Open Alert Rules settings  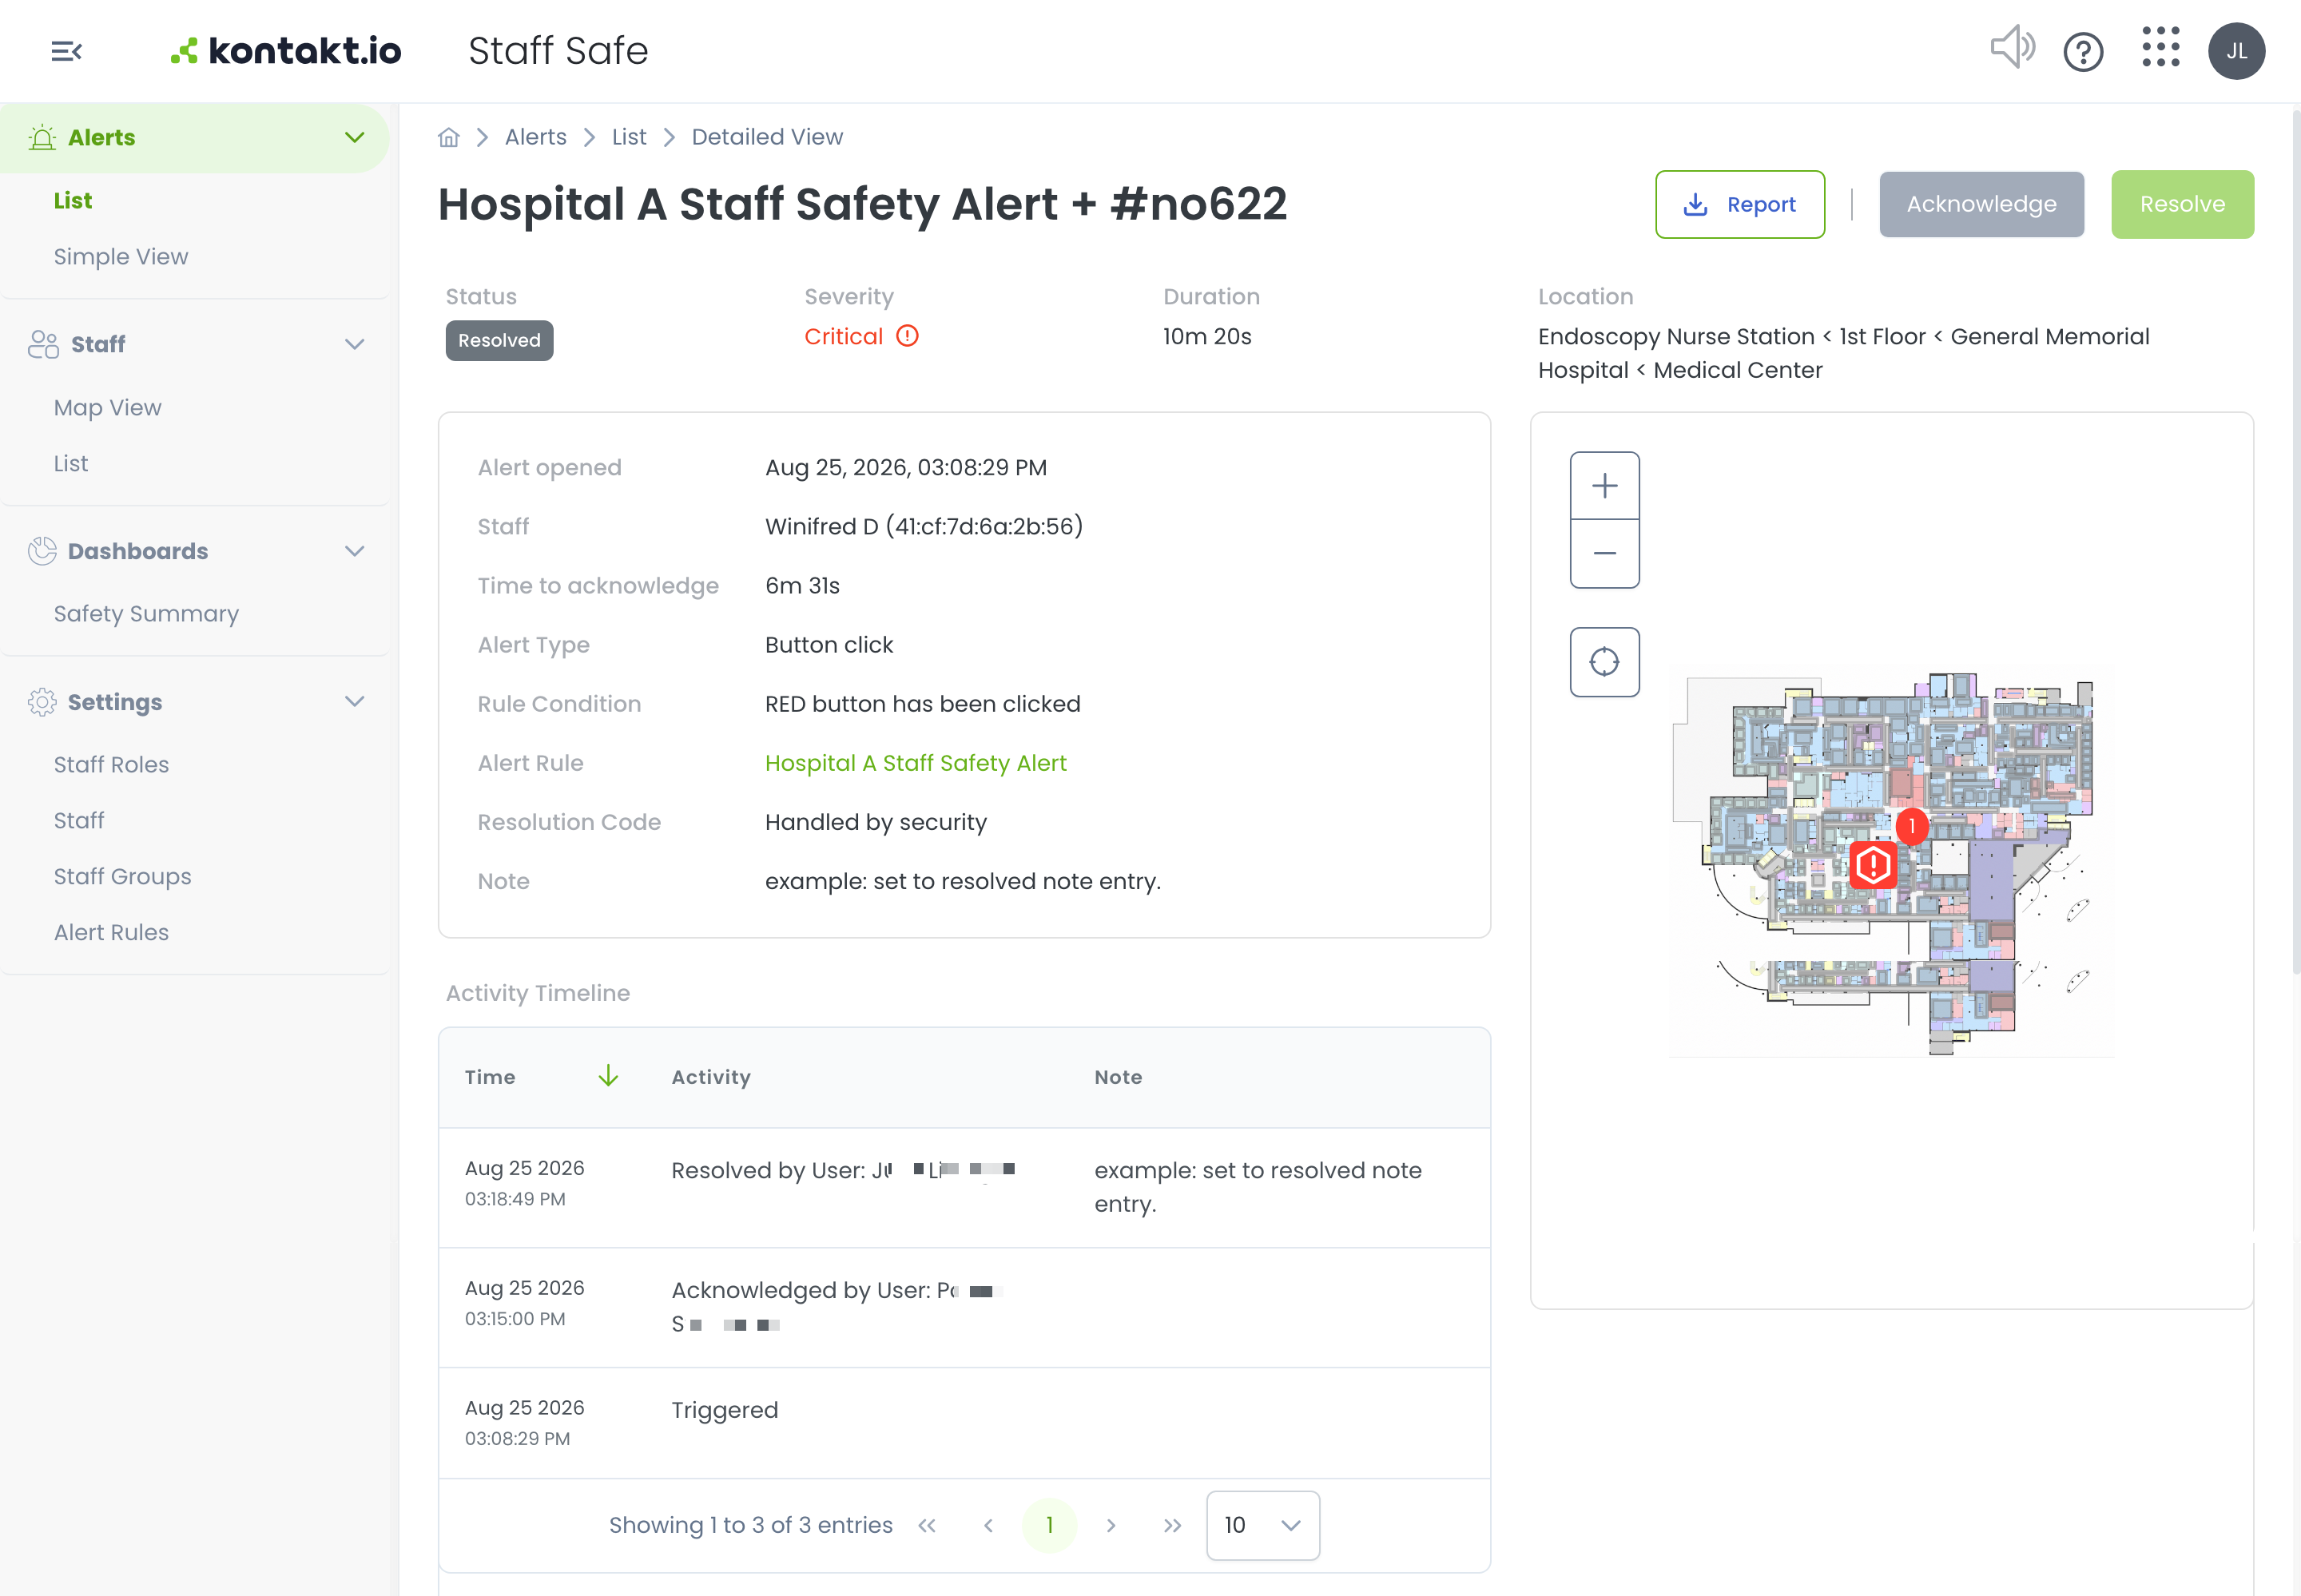pos(111,933)
